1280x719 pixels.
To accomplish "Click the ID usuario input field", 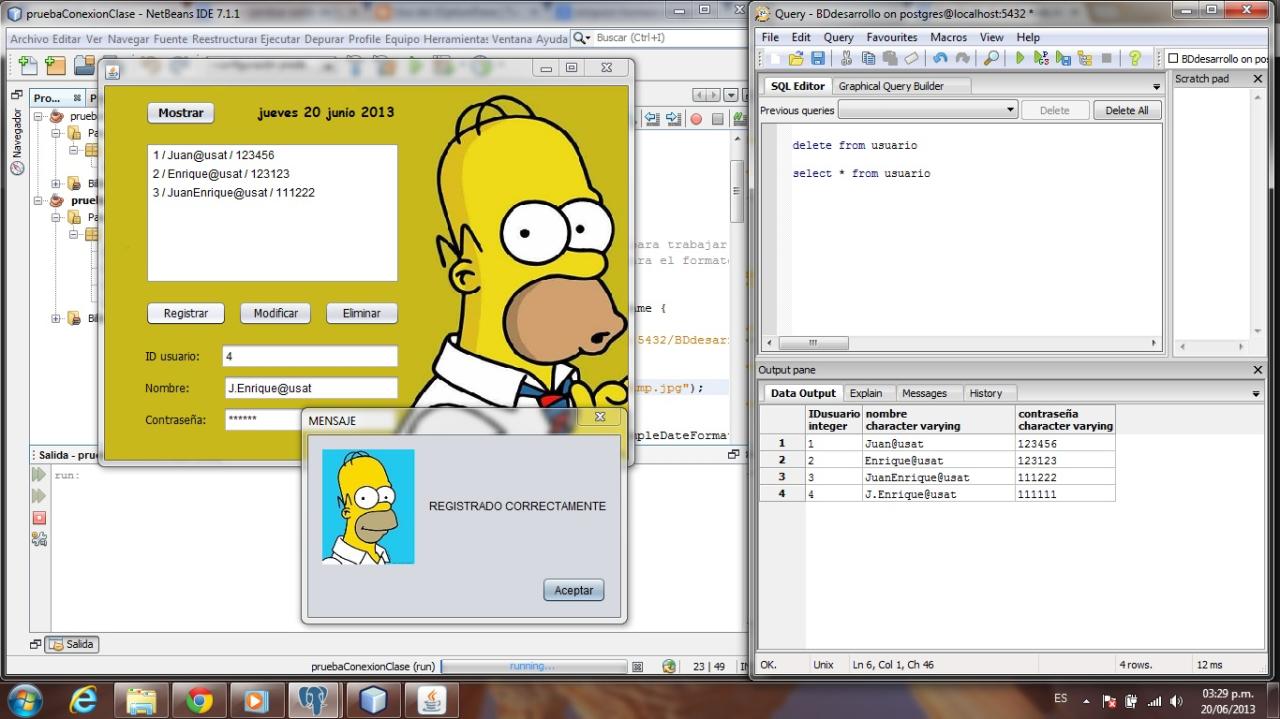I will tap(311, 356).
